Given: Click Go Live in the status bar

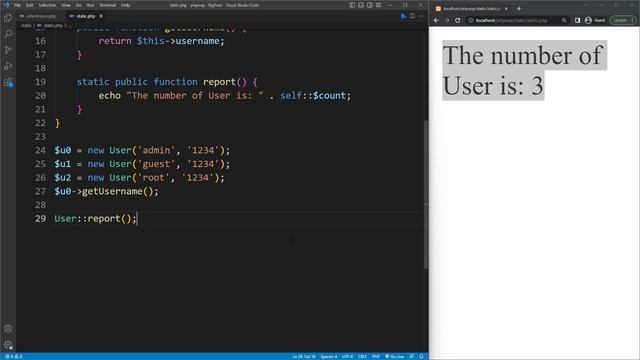Looking at the screenshot, I should pos(394,356).
